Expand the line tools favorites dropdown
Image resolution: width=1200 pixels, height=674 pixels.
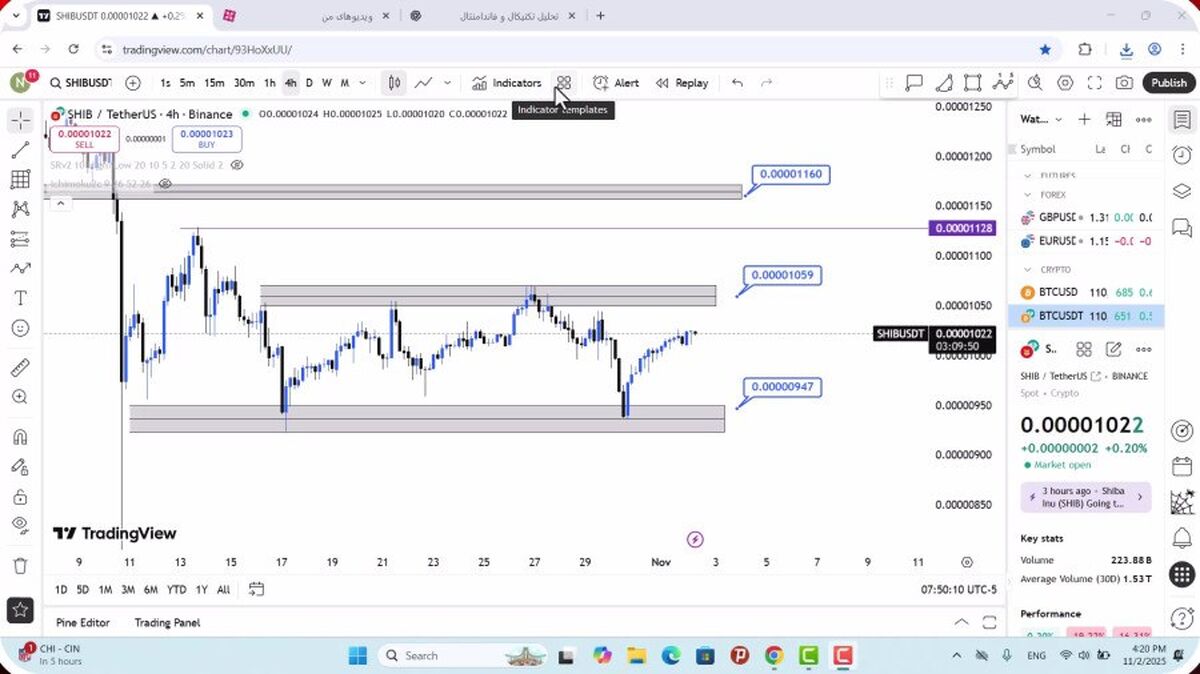click(x=447, y=83)
